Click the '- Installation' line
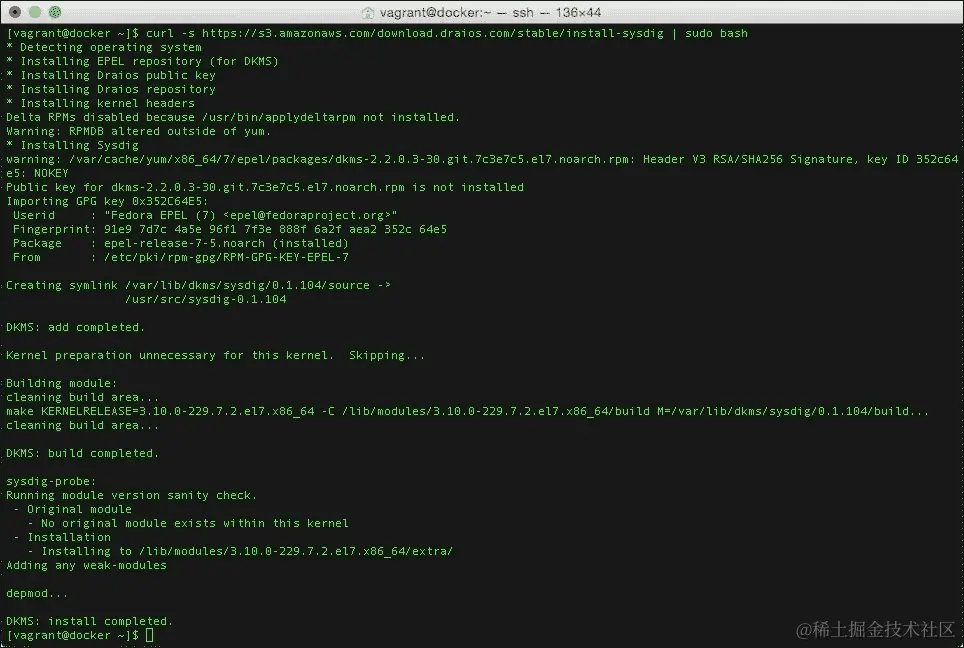The width and height of the screenshot is (964, 648). pyautogui.click(x=62, y=537)
